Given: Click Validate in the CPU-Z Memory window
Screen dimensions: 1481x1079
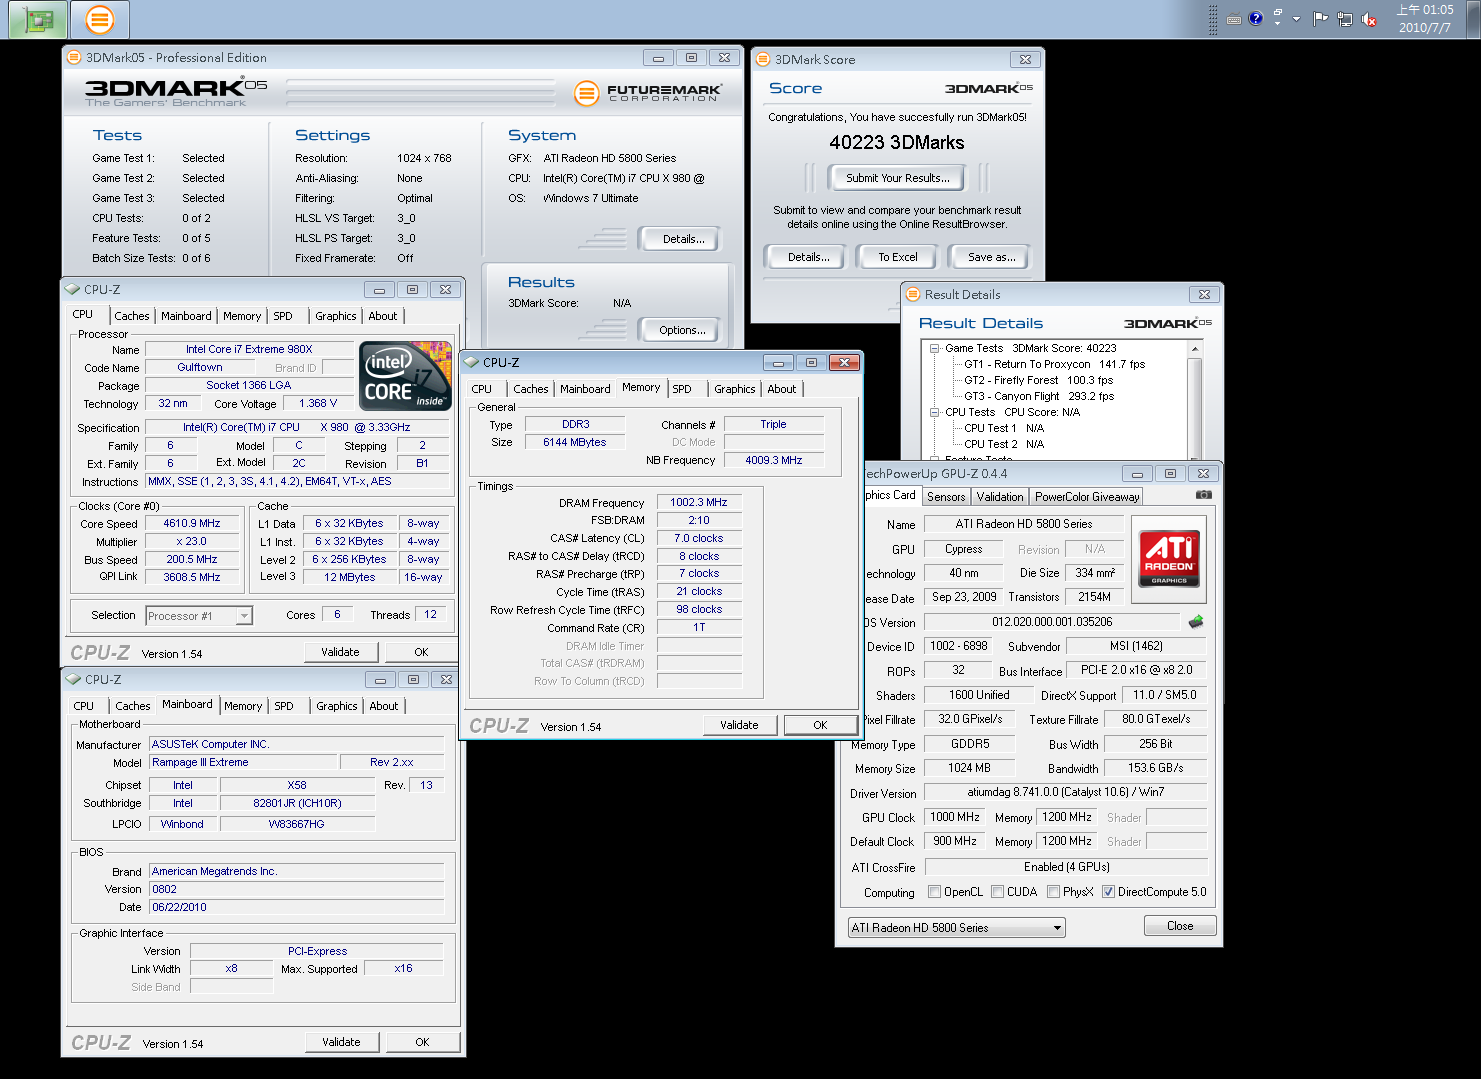Looking at the screenshot, I should 739,725.
